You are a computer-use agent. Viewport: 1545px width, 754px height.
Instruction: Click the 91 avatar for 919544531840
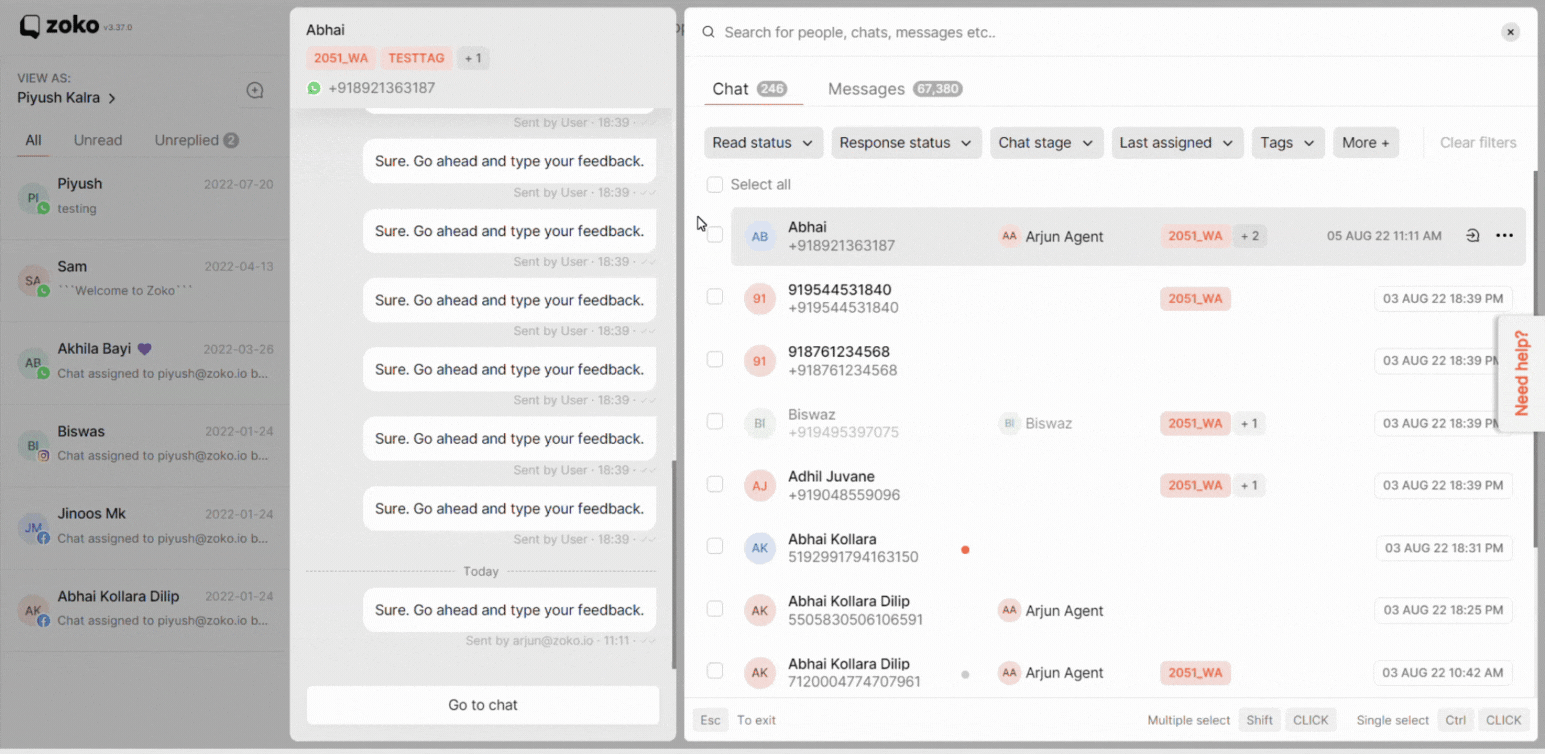pyautogui.click(x=760, y=298)
